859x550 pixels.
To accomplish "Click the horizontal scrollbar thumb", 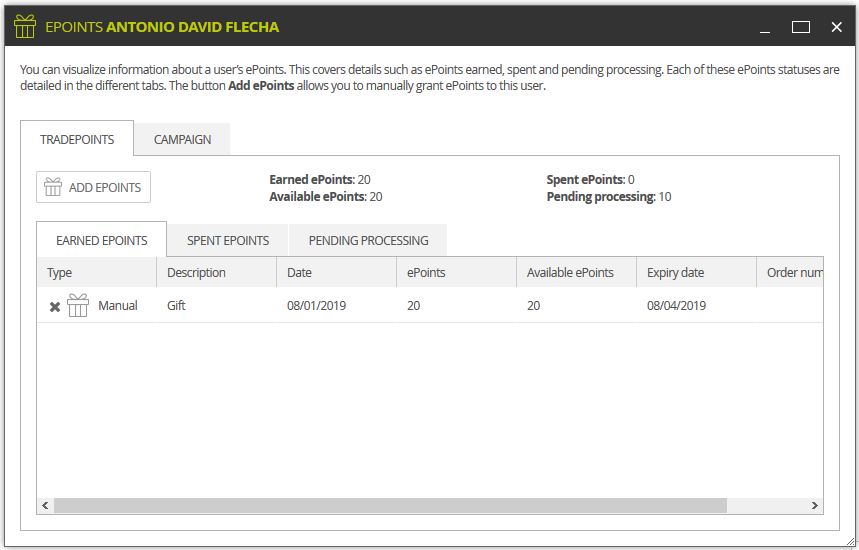I will click(390, 505).
